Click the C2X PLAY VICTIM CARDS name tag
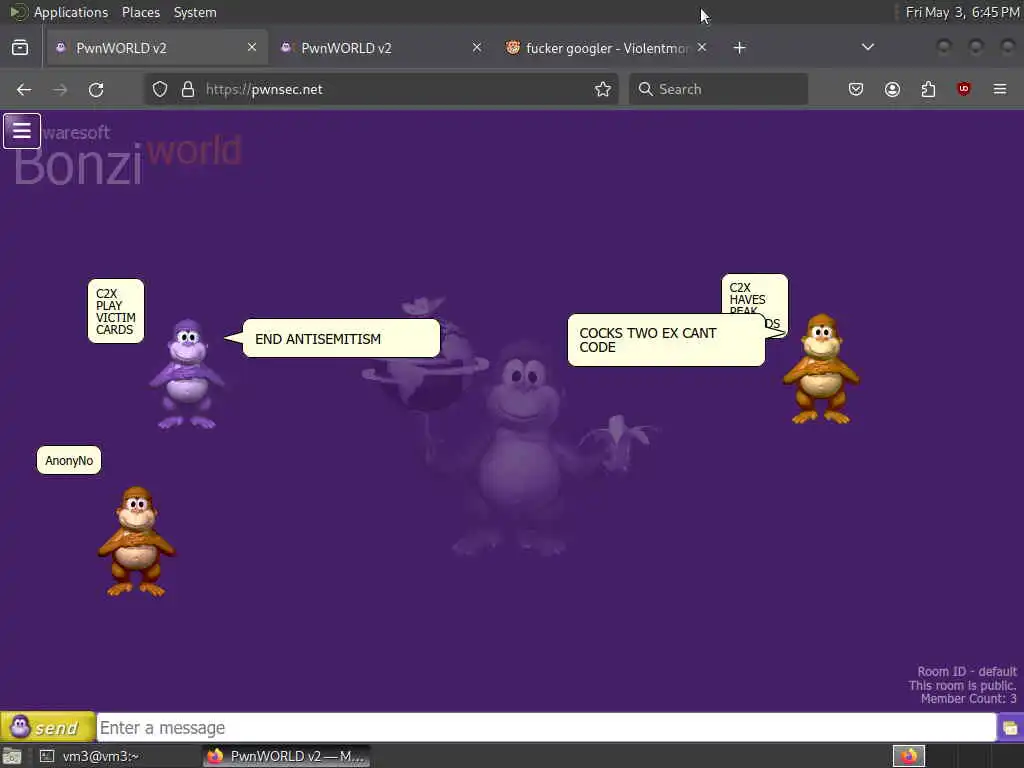 pyautogui.click(x=116, y=311)
